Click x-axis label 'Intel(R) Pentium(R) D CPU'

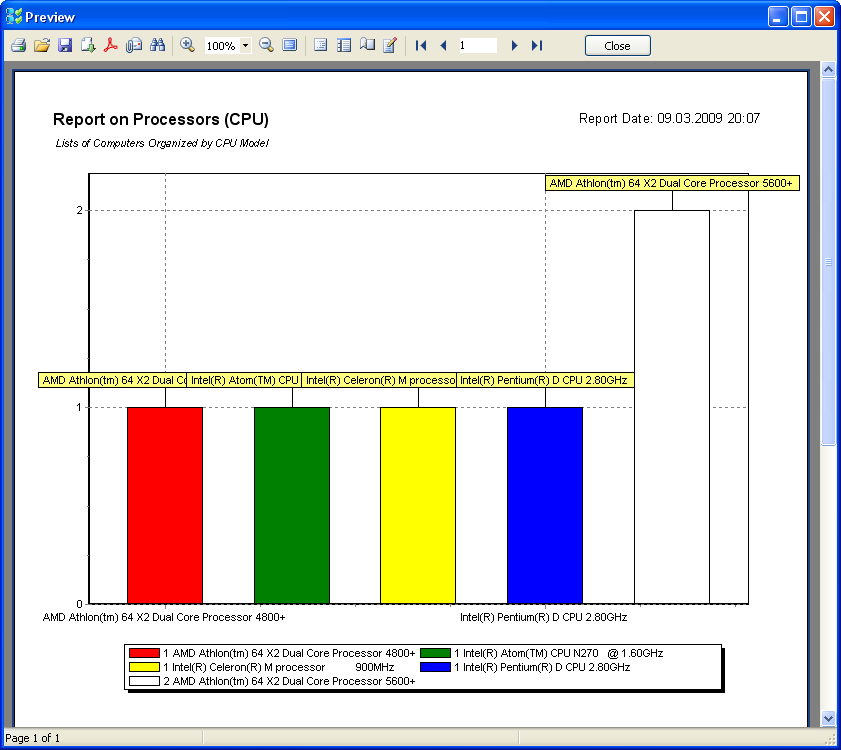point(543,617)
